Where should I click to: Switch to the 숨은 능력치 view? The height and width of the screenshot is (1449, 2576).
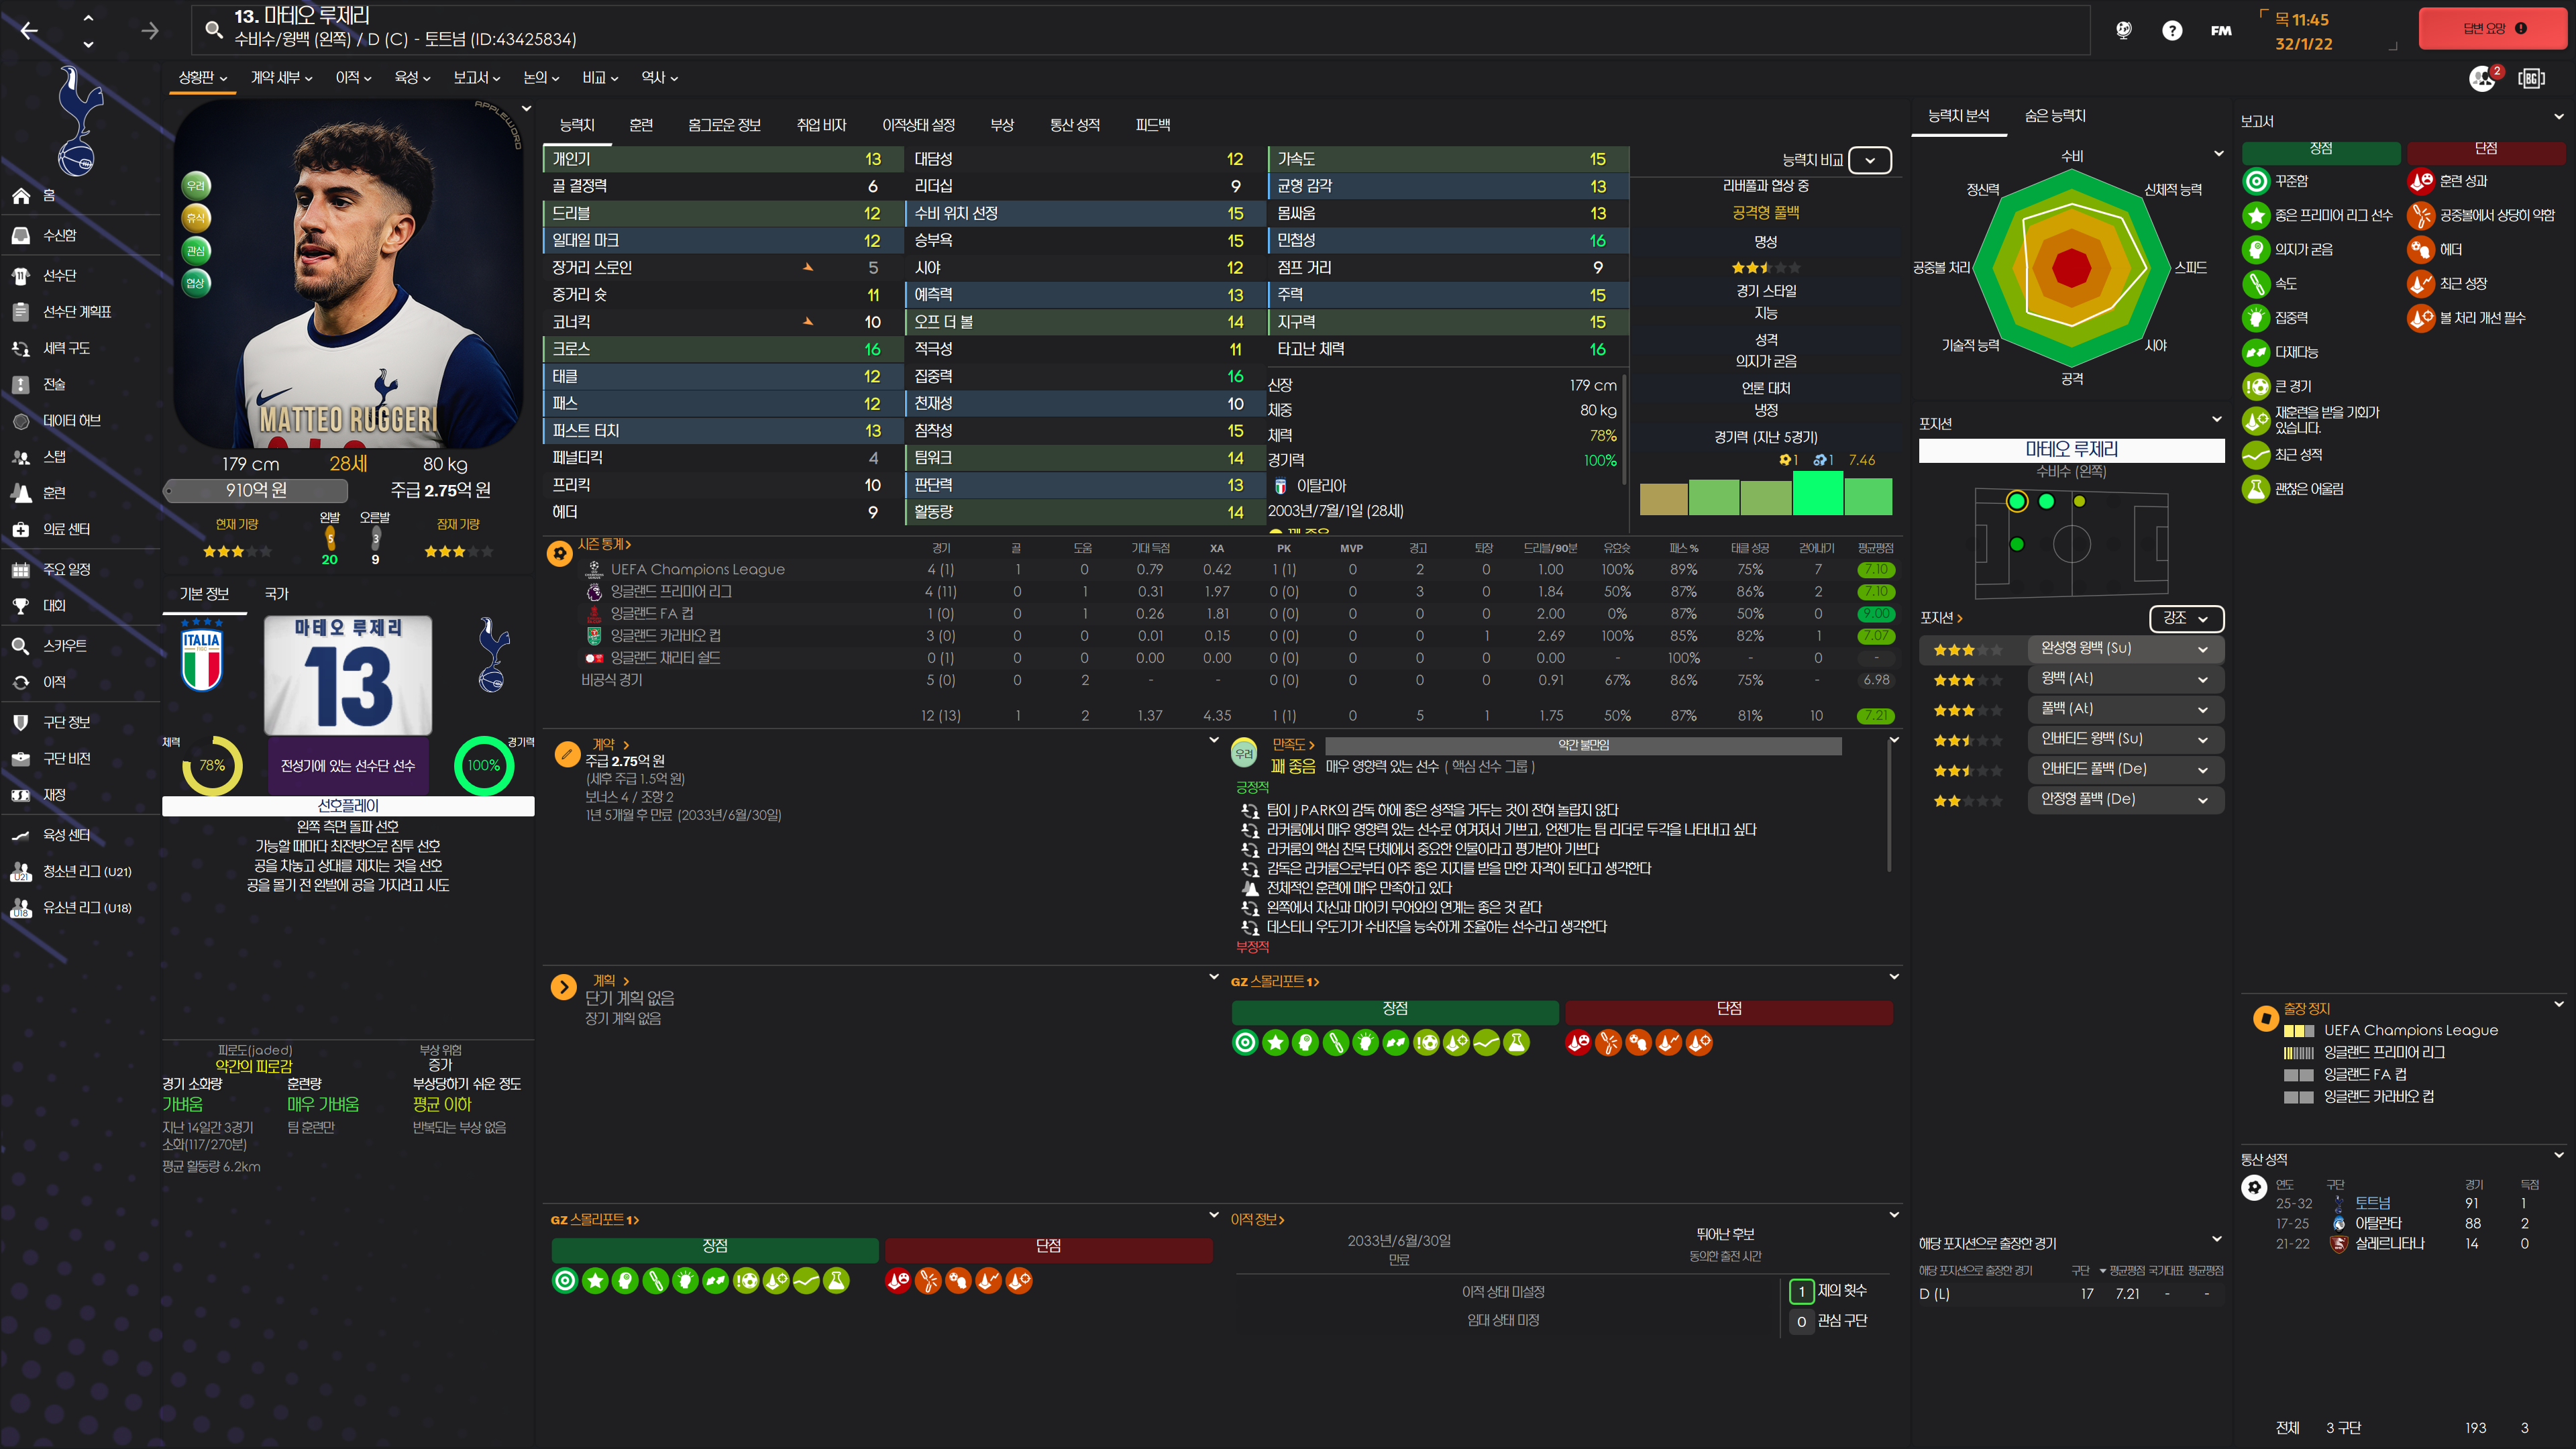pos(2055,116)
